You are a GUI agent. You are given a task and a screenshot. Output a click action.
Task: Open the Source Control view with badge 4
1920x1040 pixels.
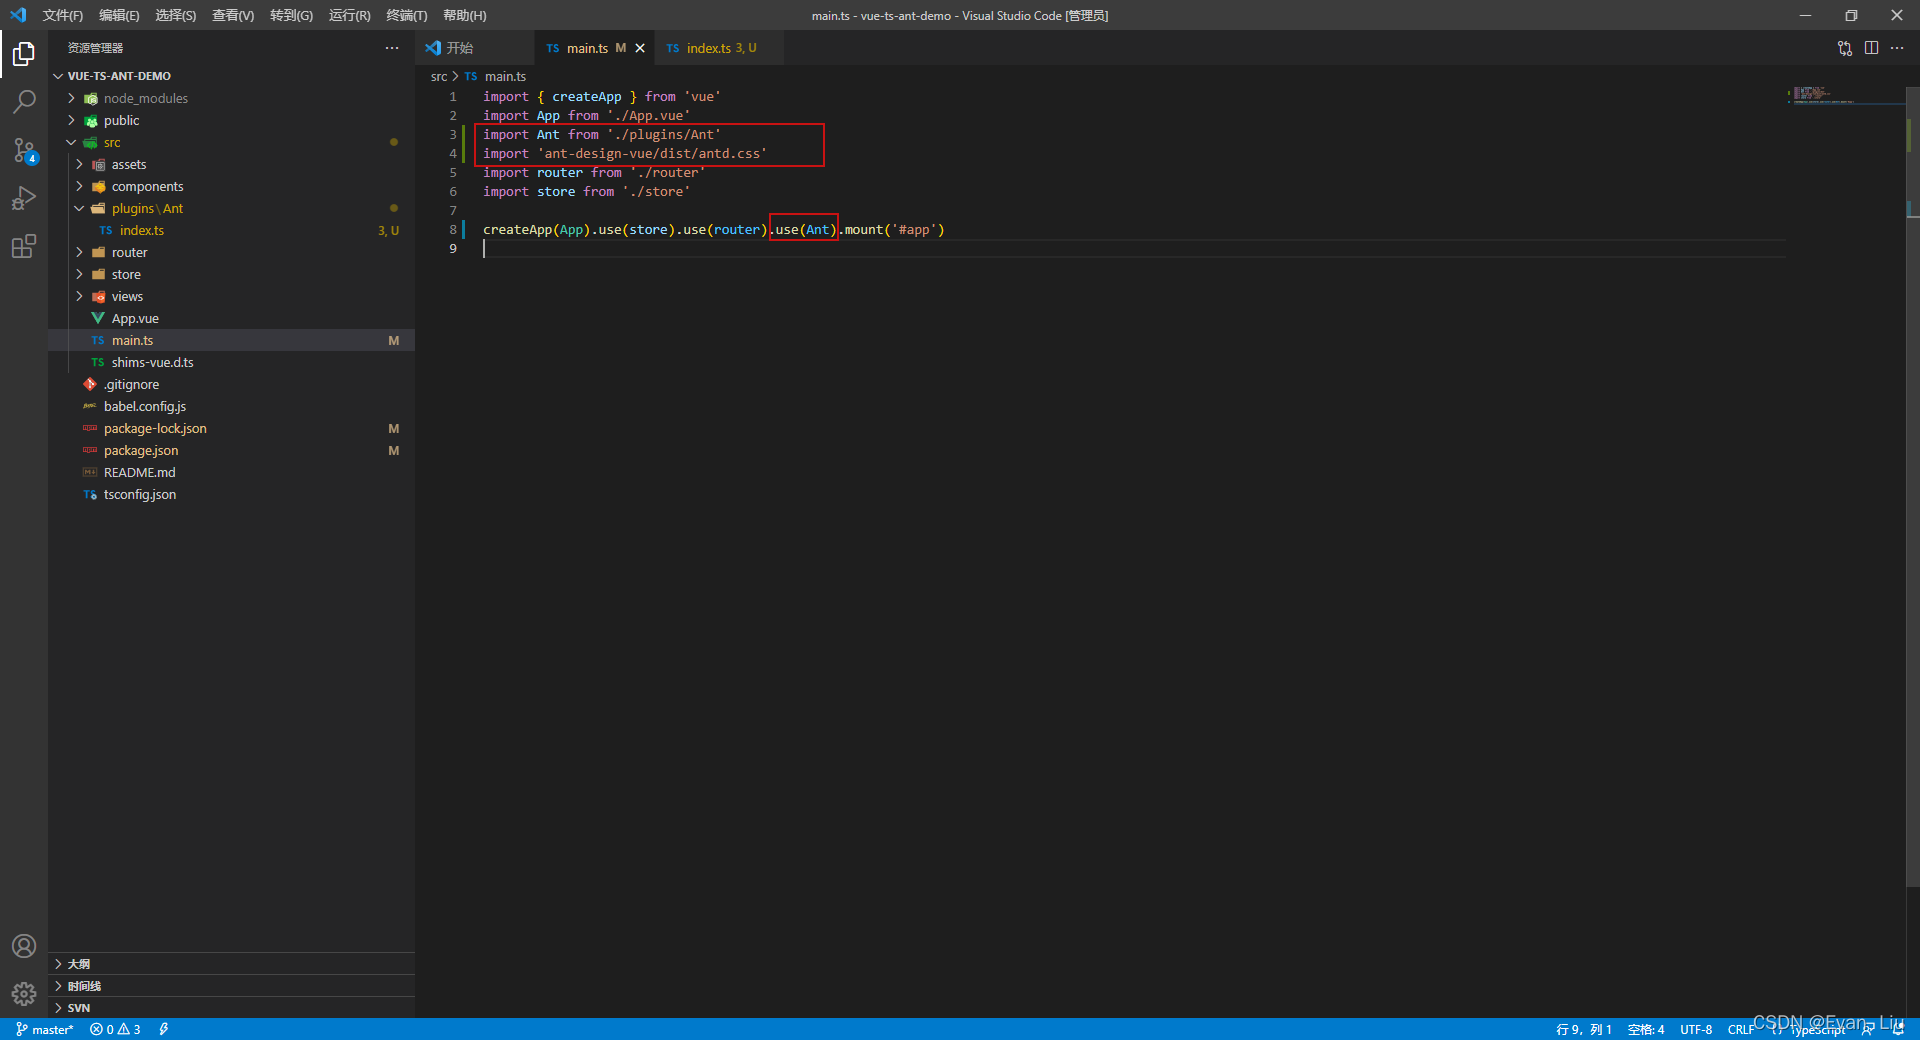[24, 150]
